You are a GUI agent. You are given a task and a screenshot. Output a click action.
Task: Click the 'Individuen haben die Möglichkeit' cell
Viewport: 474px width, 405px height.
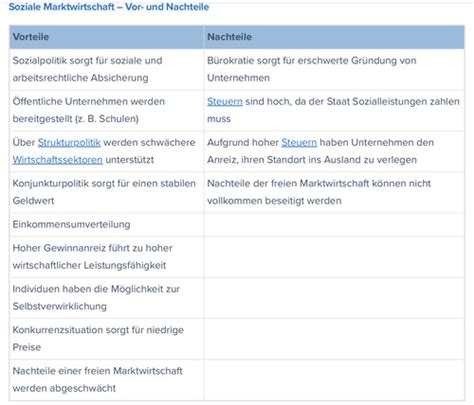point(107,298)
